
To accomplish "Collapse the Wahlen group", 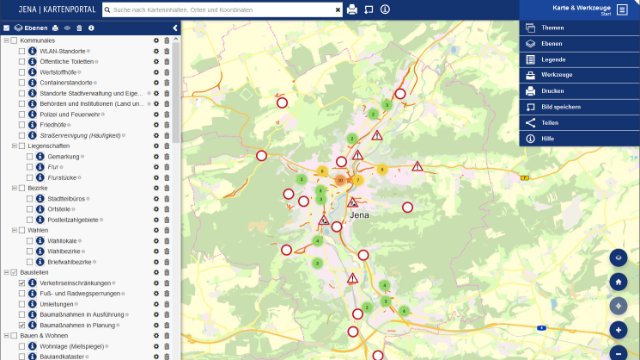I will pyautogui.click(x=14, y=230).
